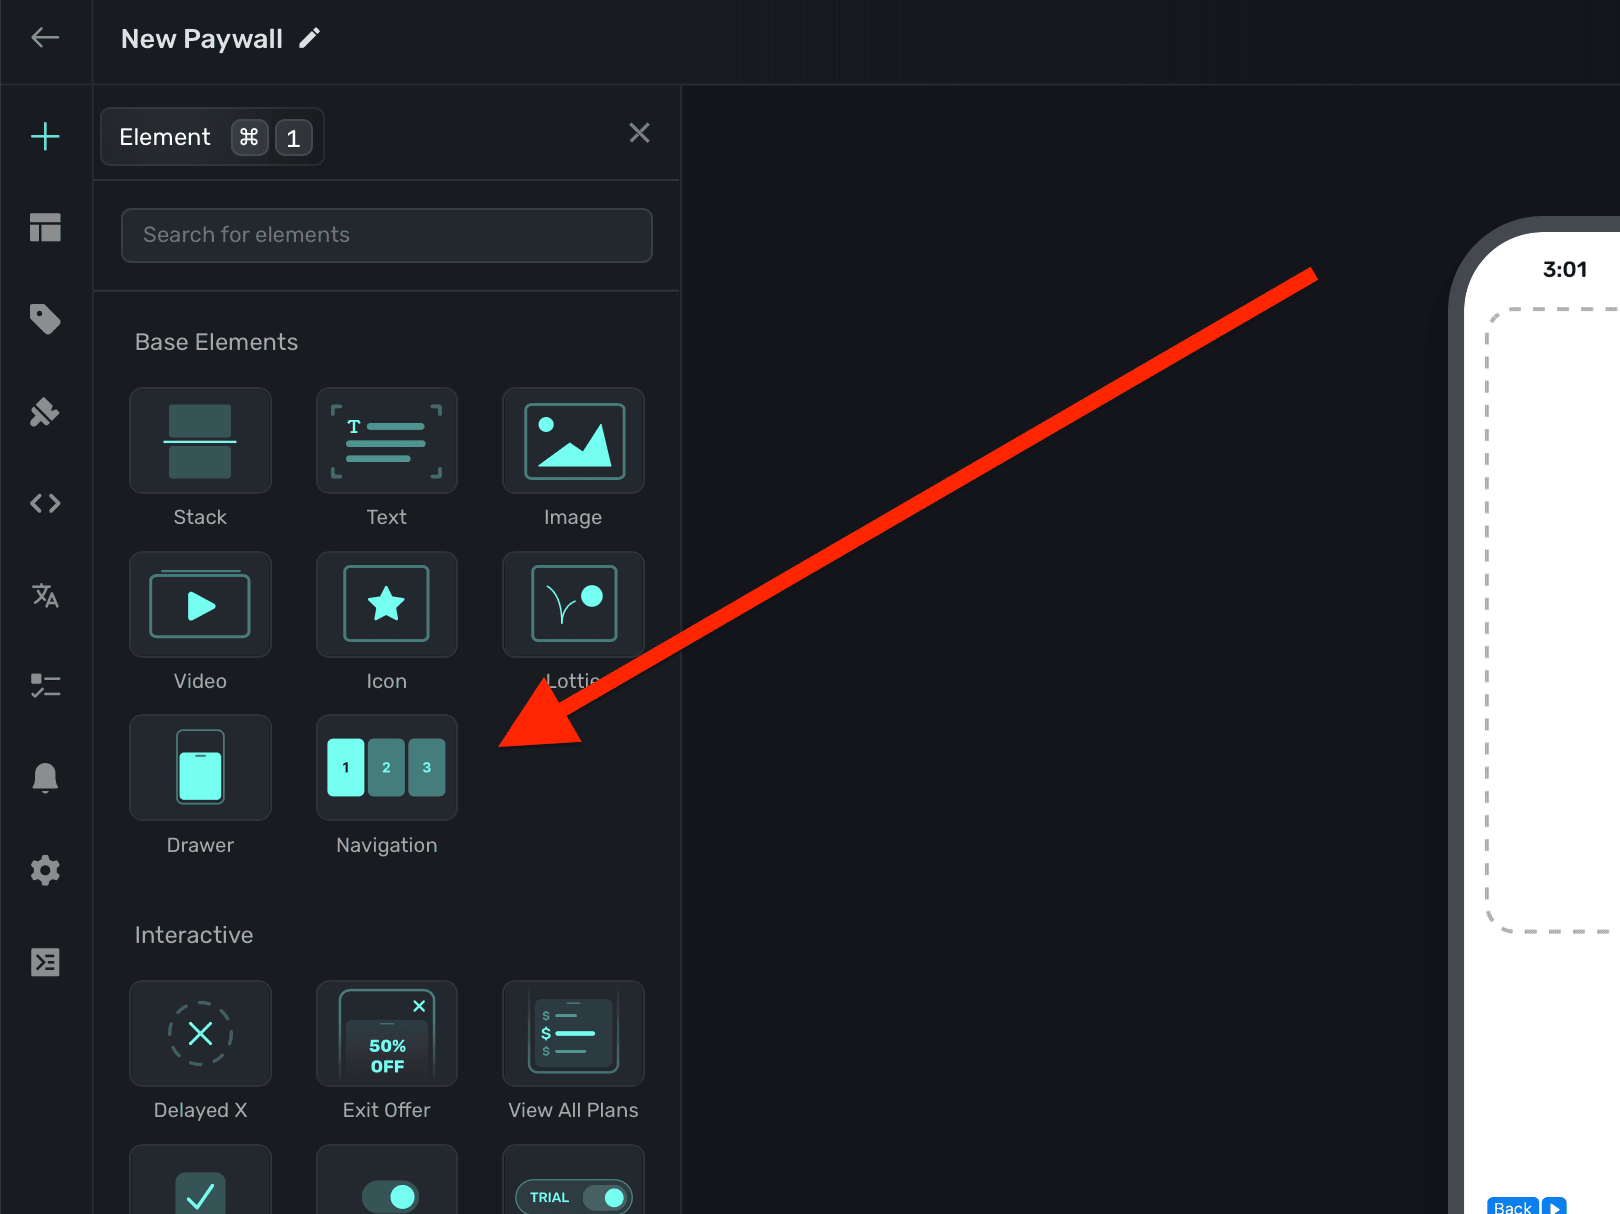Insert a Text element

[x=386, y=441]
